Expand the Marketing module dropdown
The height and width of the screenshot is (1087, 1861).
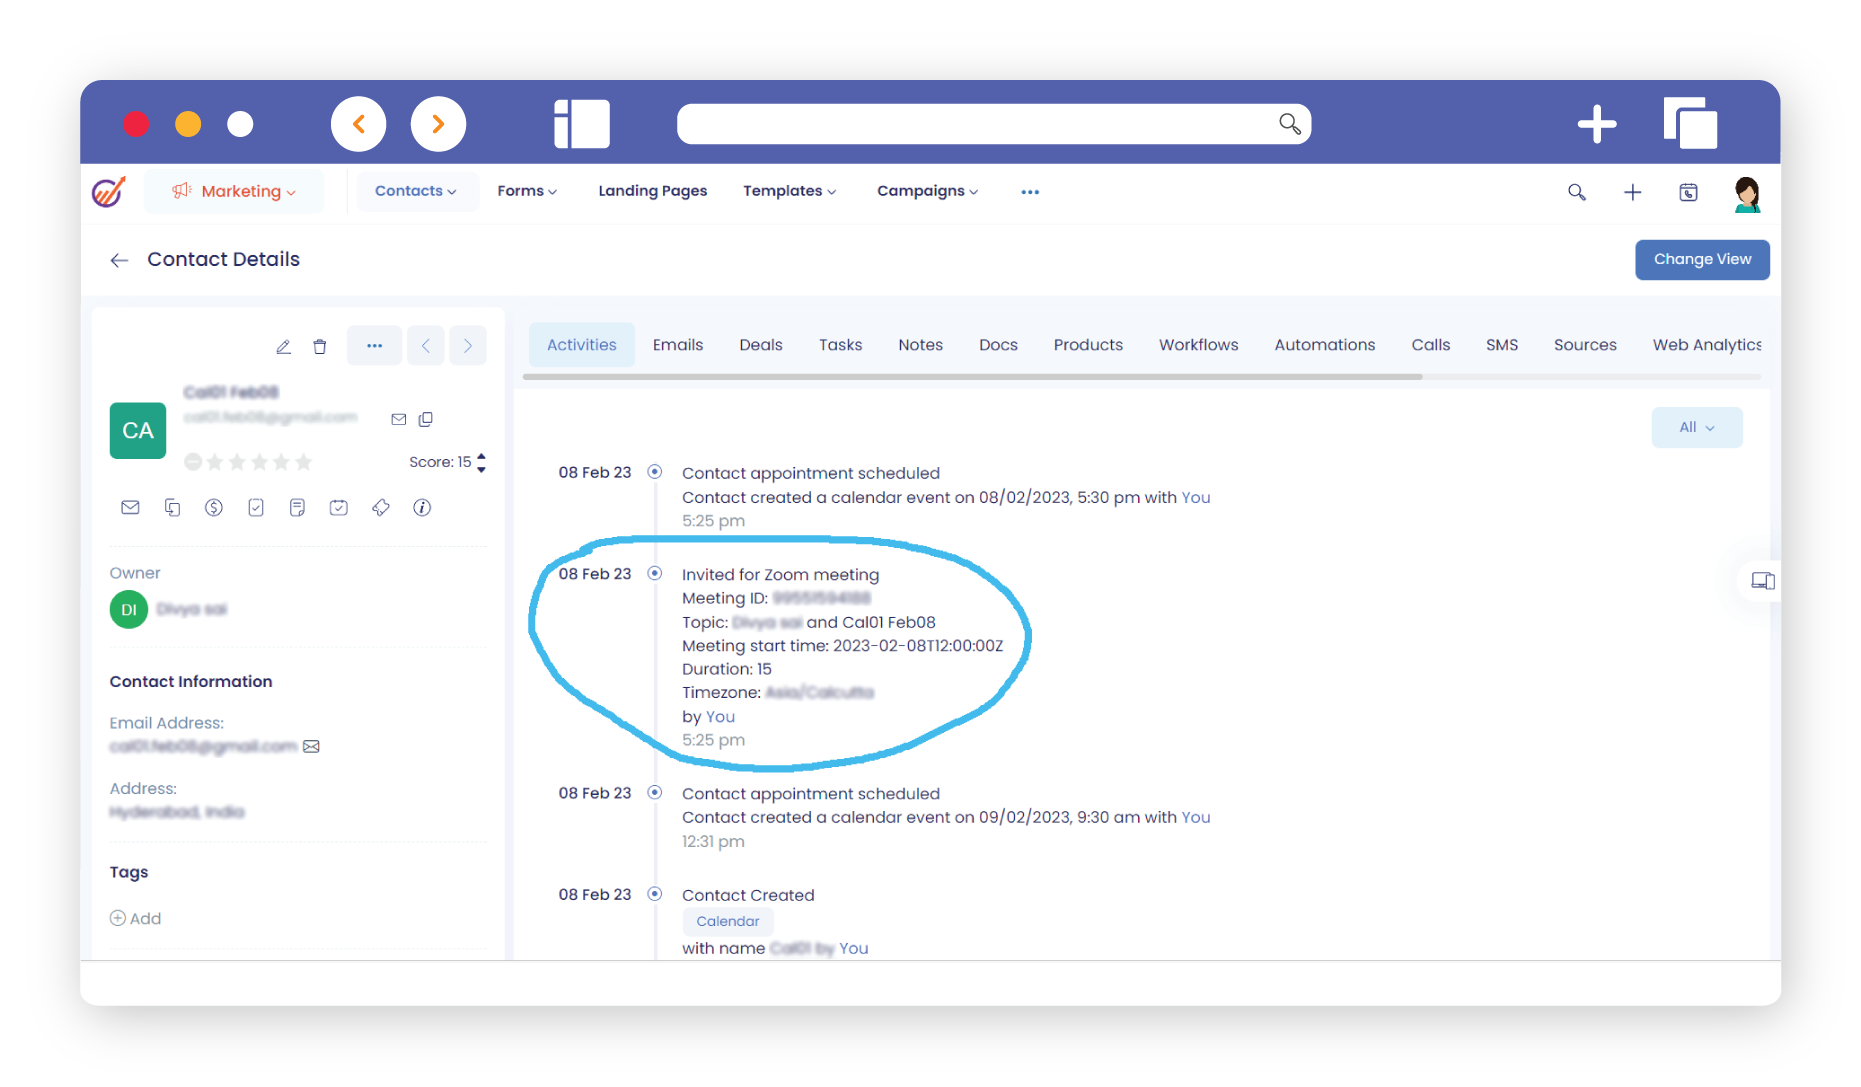pyautogui.click(x=235, y=192)
